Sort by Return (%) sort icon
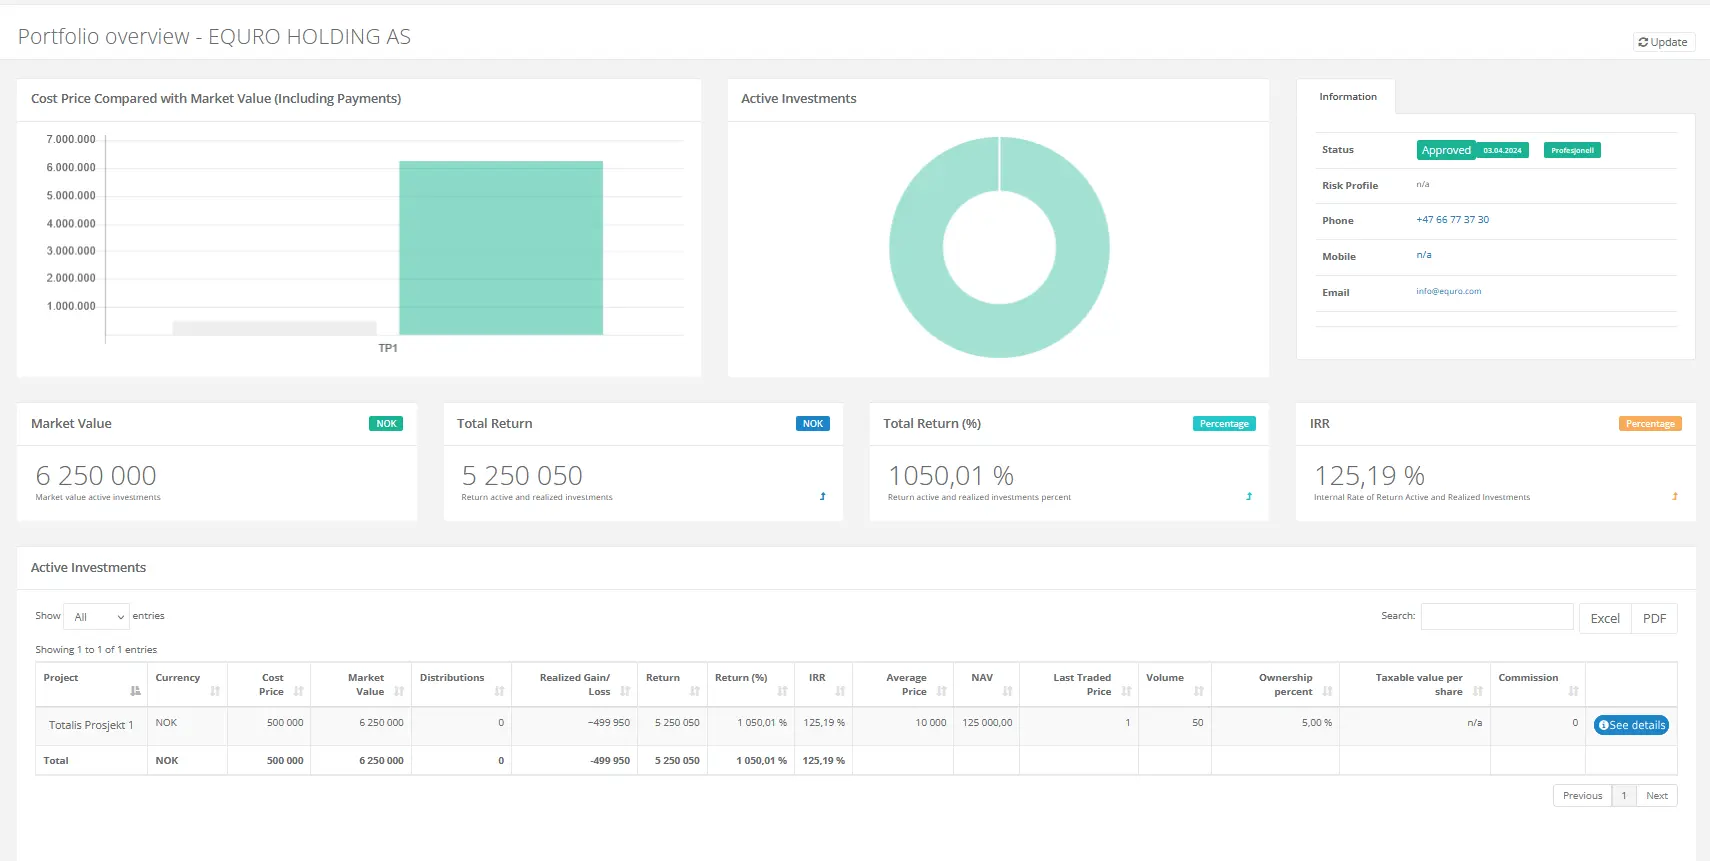Screen dimensions: 1710x861 click(782, 691)
